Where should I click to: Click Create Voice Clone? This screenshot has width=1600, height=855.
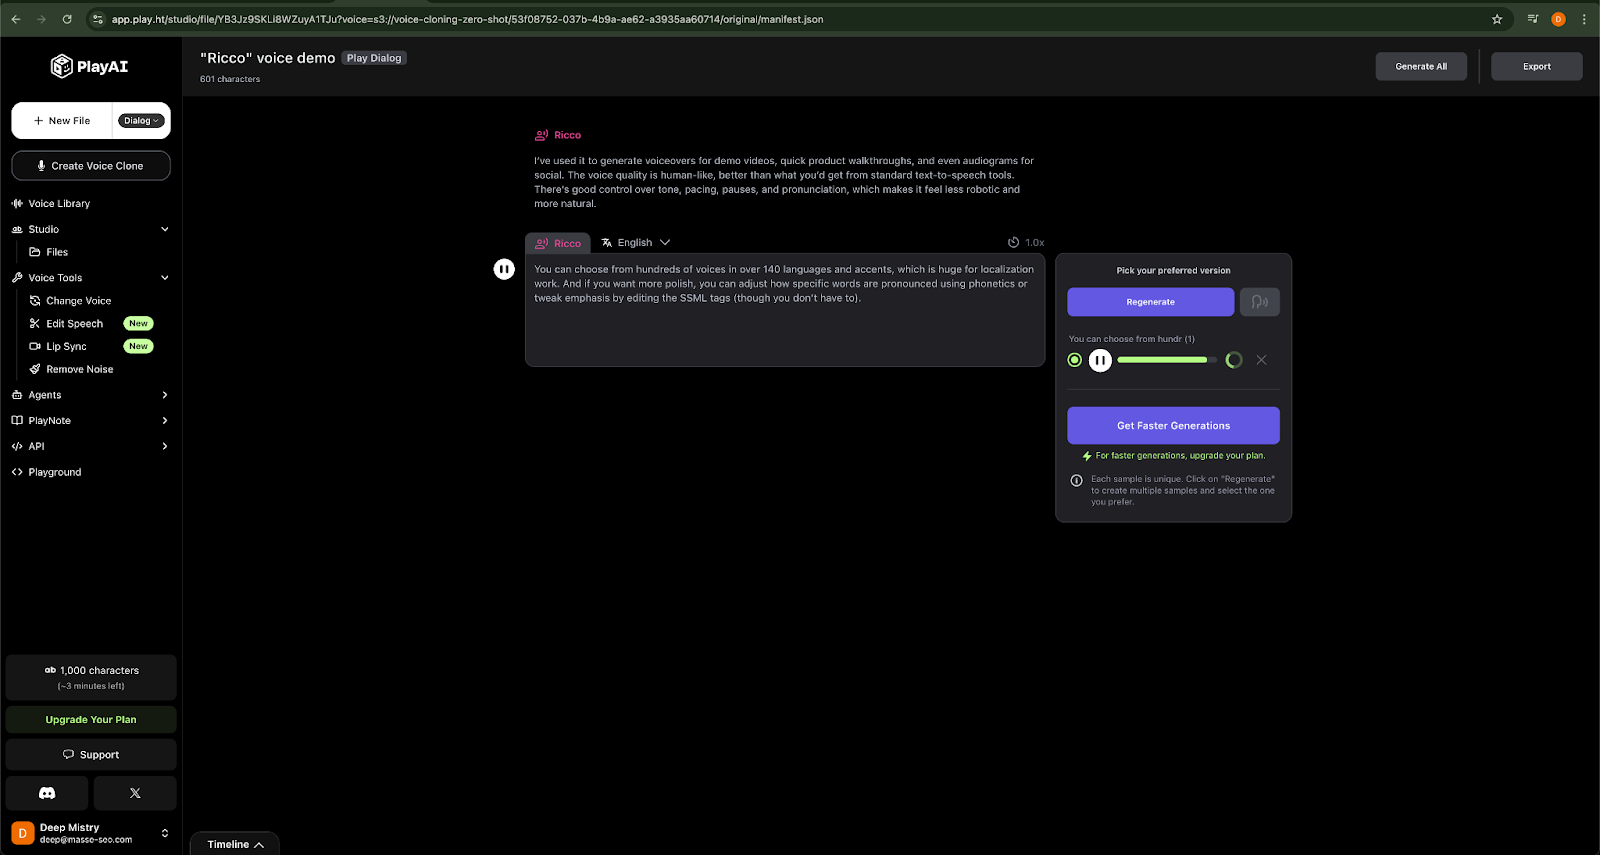pos(91,166)
